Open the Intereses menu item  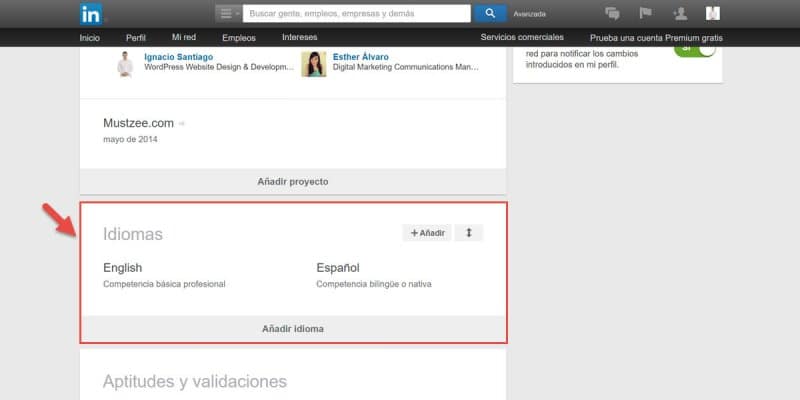299,37
